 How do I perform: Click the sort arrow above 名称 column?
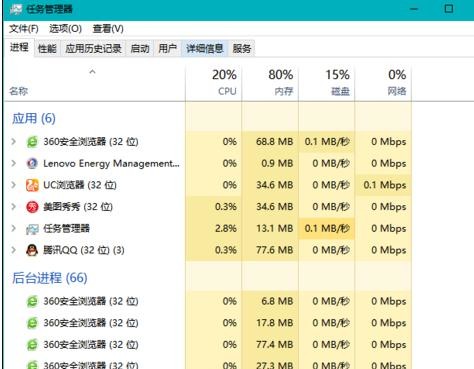pos(92,72)
